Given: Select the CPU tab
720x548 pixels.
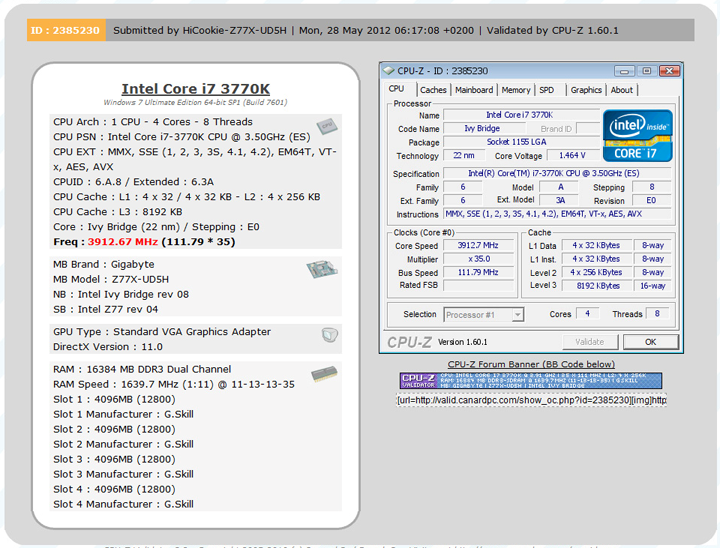Looking at the screenshot, I should click(x=397, y=89).
